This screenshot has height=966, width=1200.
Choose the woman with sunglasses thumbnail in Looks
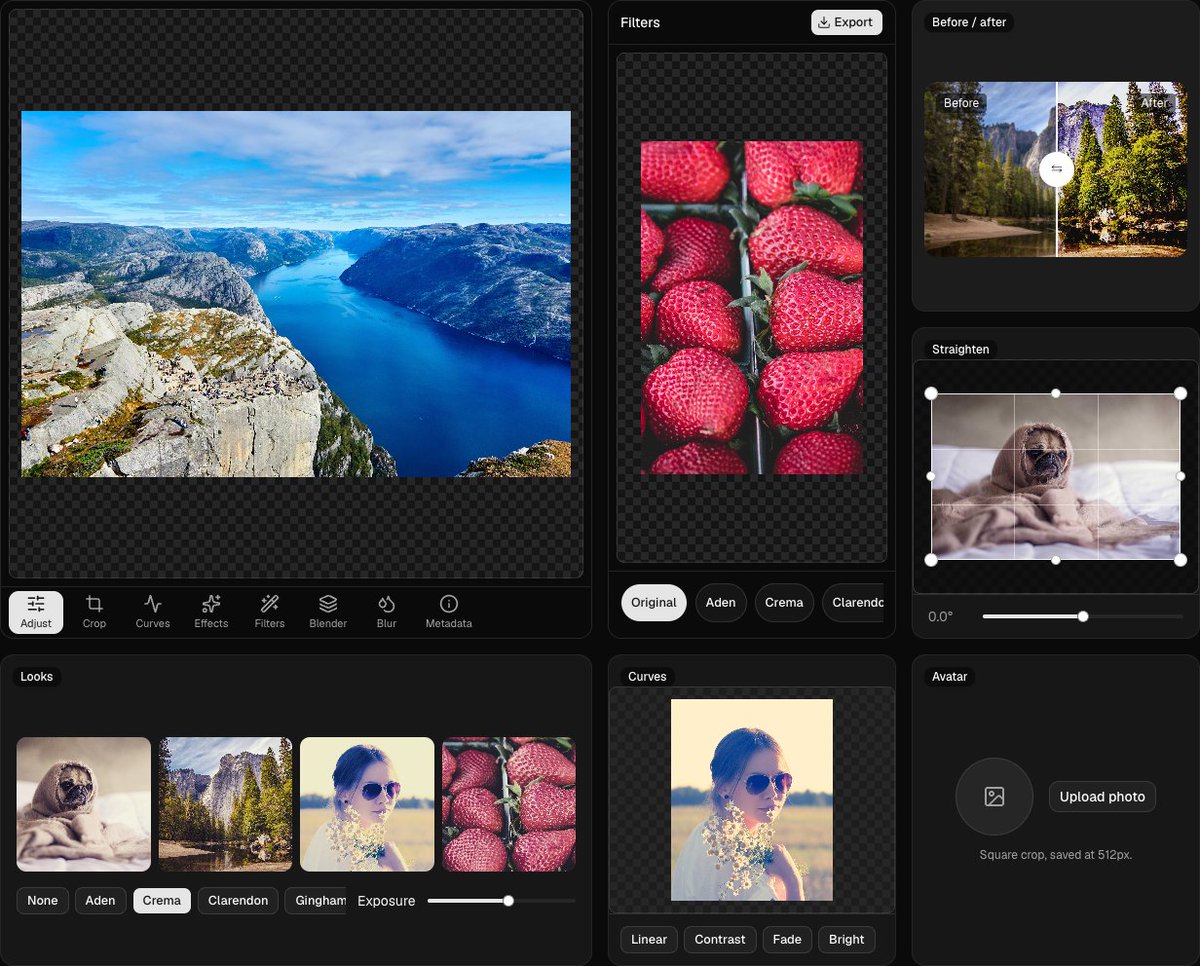367,804
